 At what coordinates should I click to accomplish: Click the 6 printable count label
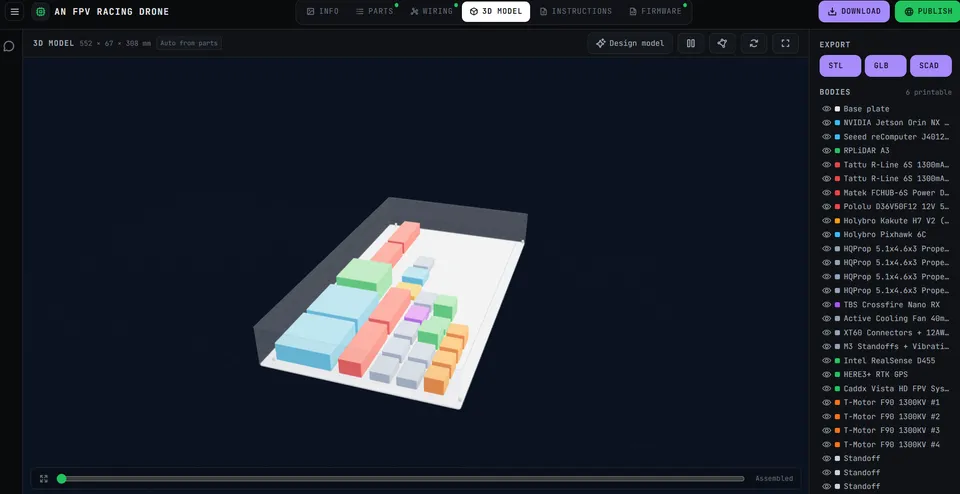coord(929,92)
